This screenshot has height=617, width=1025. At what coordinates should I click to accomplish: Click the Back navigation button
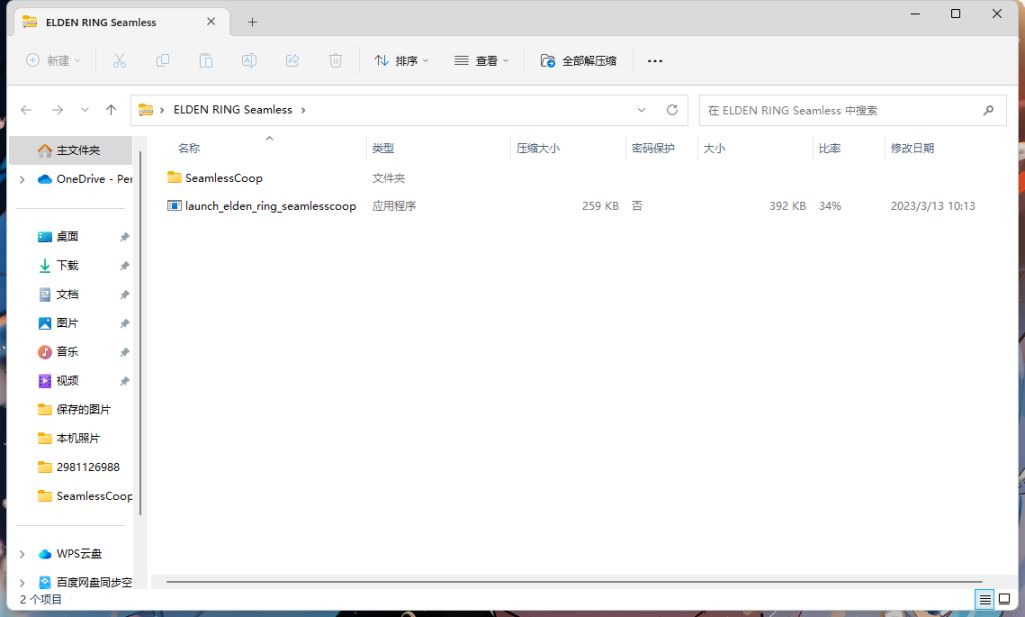pyautogui.click(x=25, y=110)
